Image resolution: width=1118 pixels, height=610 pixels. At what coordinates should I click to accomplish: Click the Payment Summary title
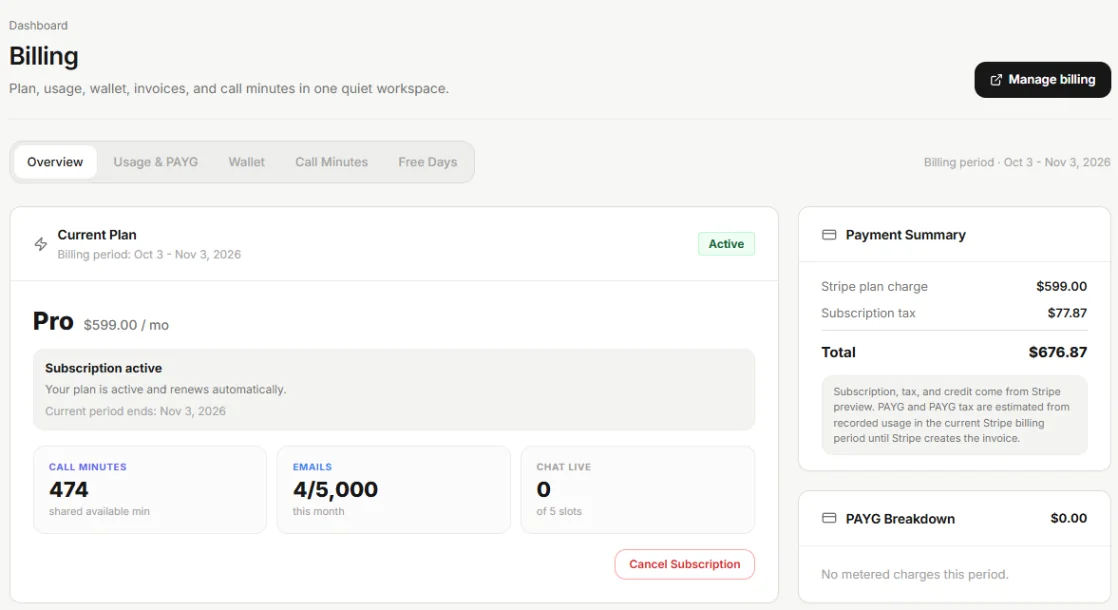(906, 234)
